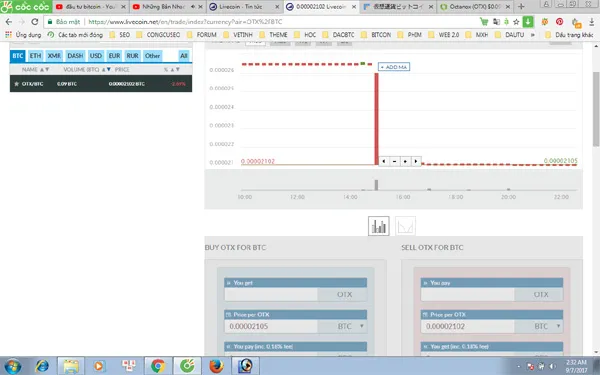Open the Windows Start button

pos(13,366)
